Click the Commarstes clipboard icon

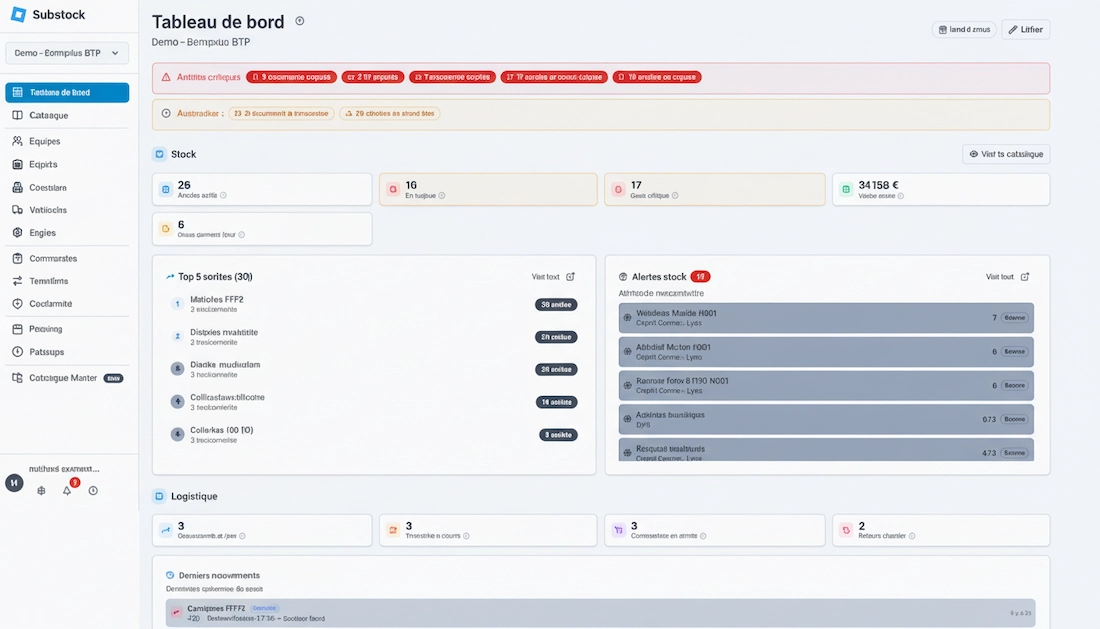pos(18,258)
